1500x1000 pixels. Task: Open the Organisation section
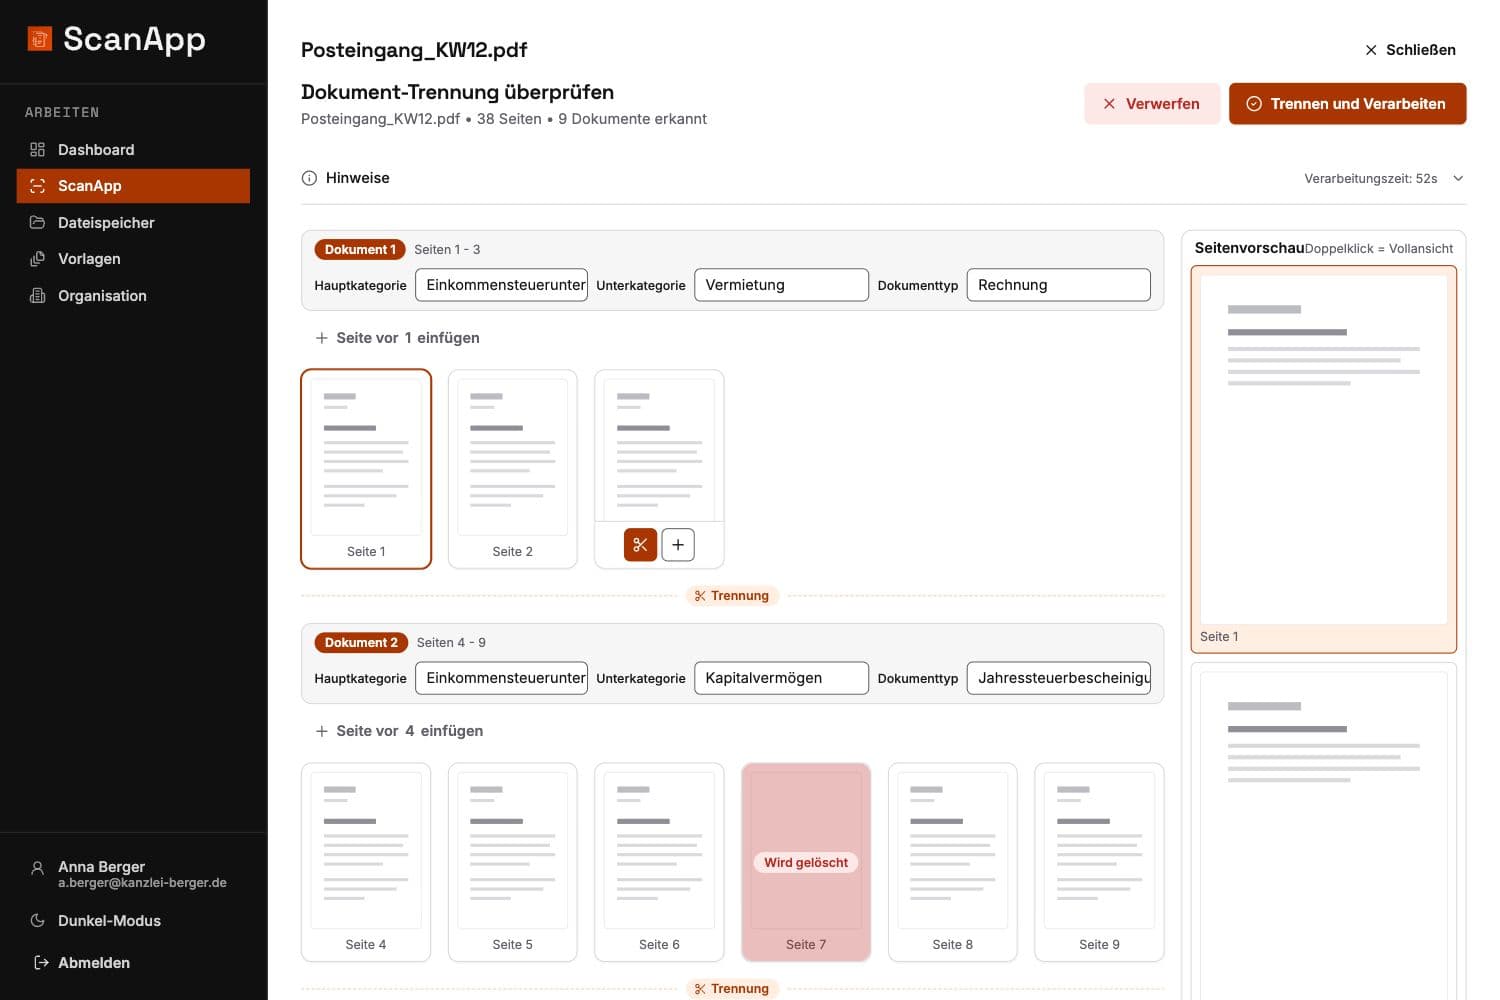(133, 296)
